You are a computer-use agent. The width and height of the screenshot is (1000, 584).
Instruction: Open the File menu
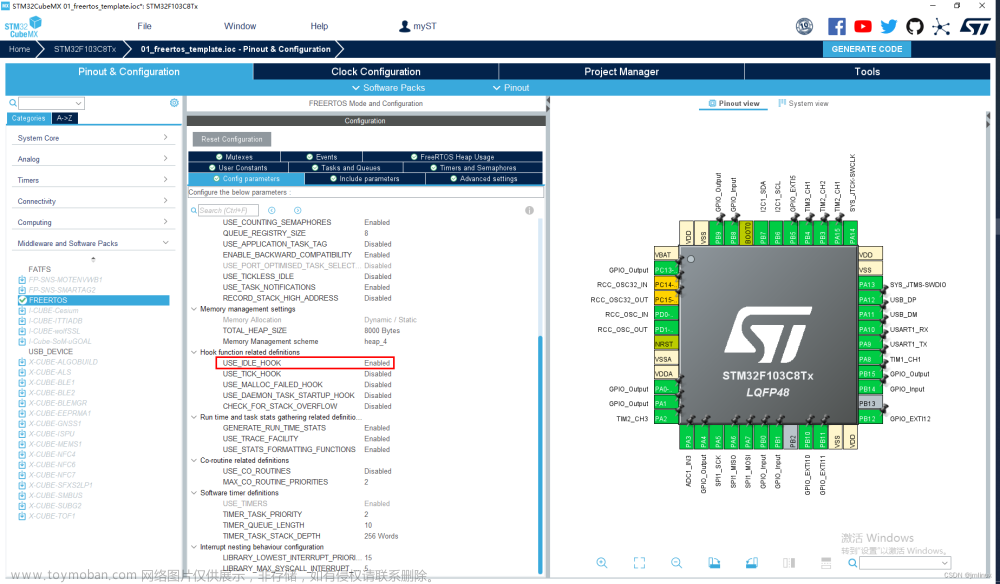[144, 26]
